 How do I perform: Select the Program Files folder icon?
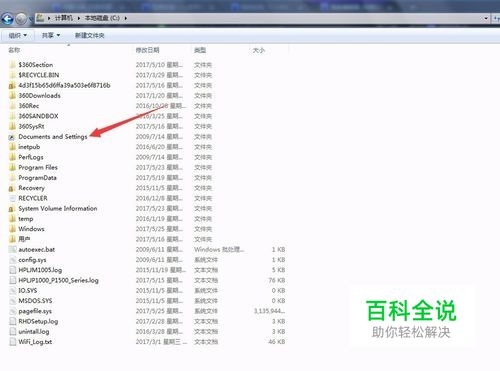(12, 167)
